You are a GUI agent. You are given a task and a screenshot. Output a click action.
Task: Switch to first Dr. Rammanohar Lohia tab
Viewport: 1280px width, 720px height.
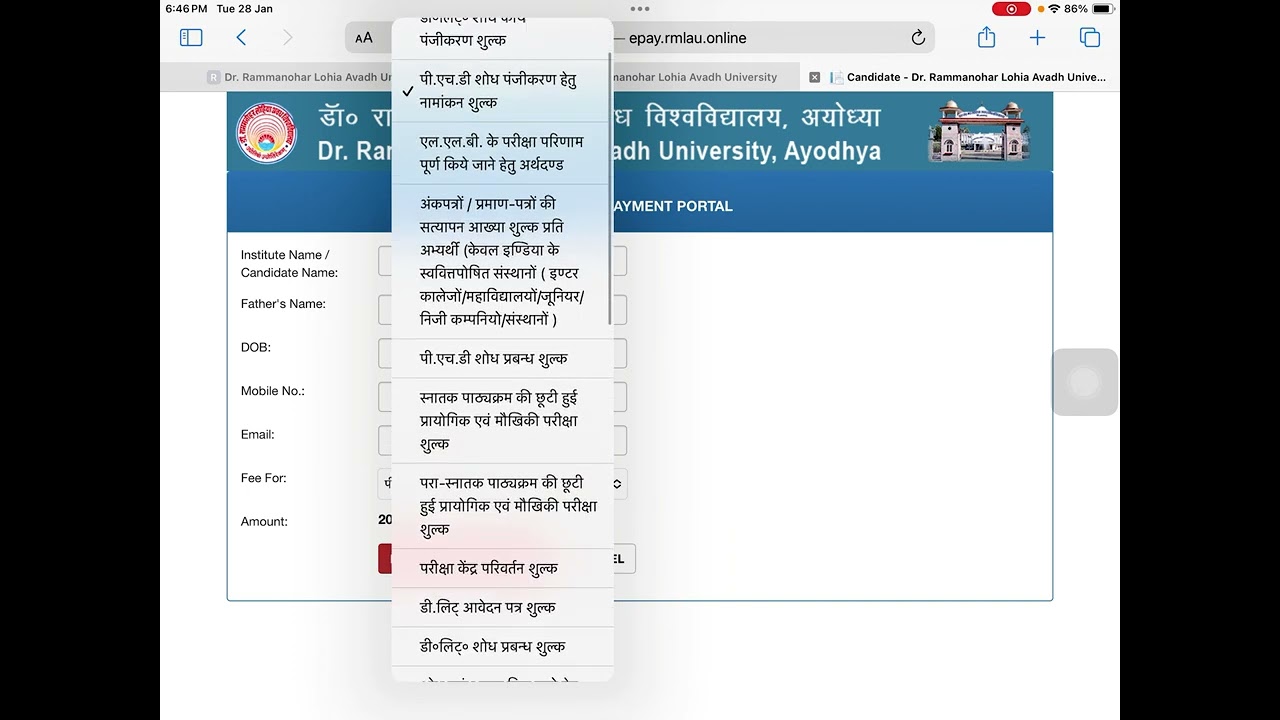[300, 77]
